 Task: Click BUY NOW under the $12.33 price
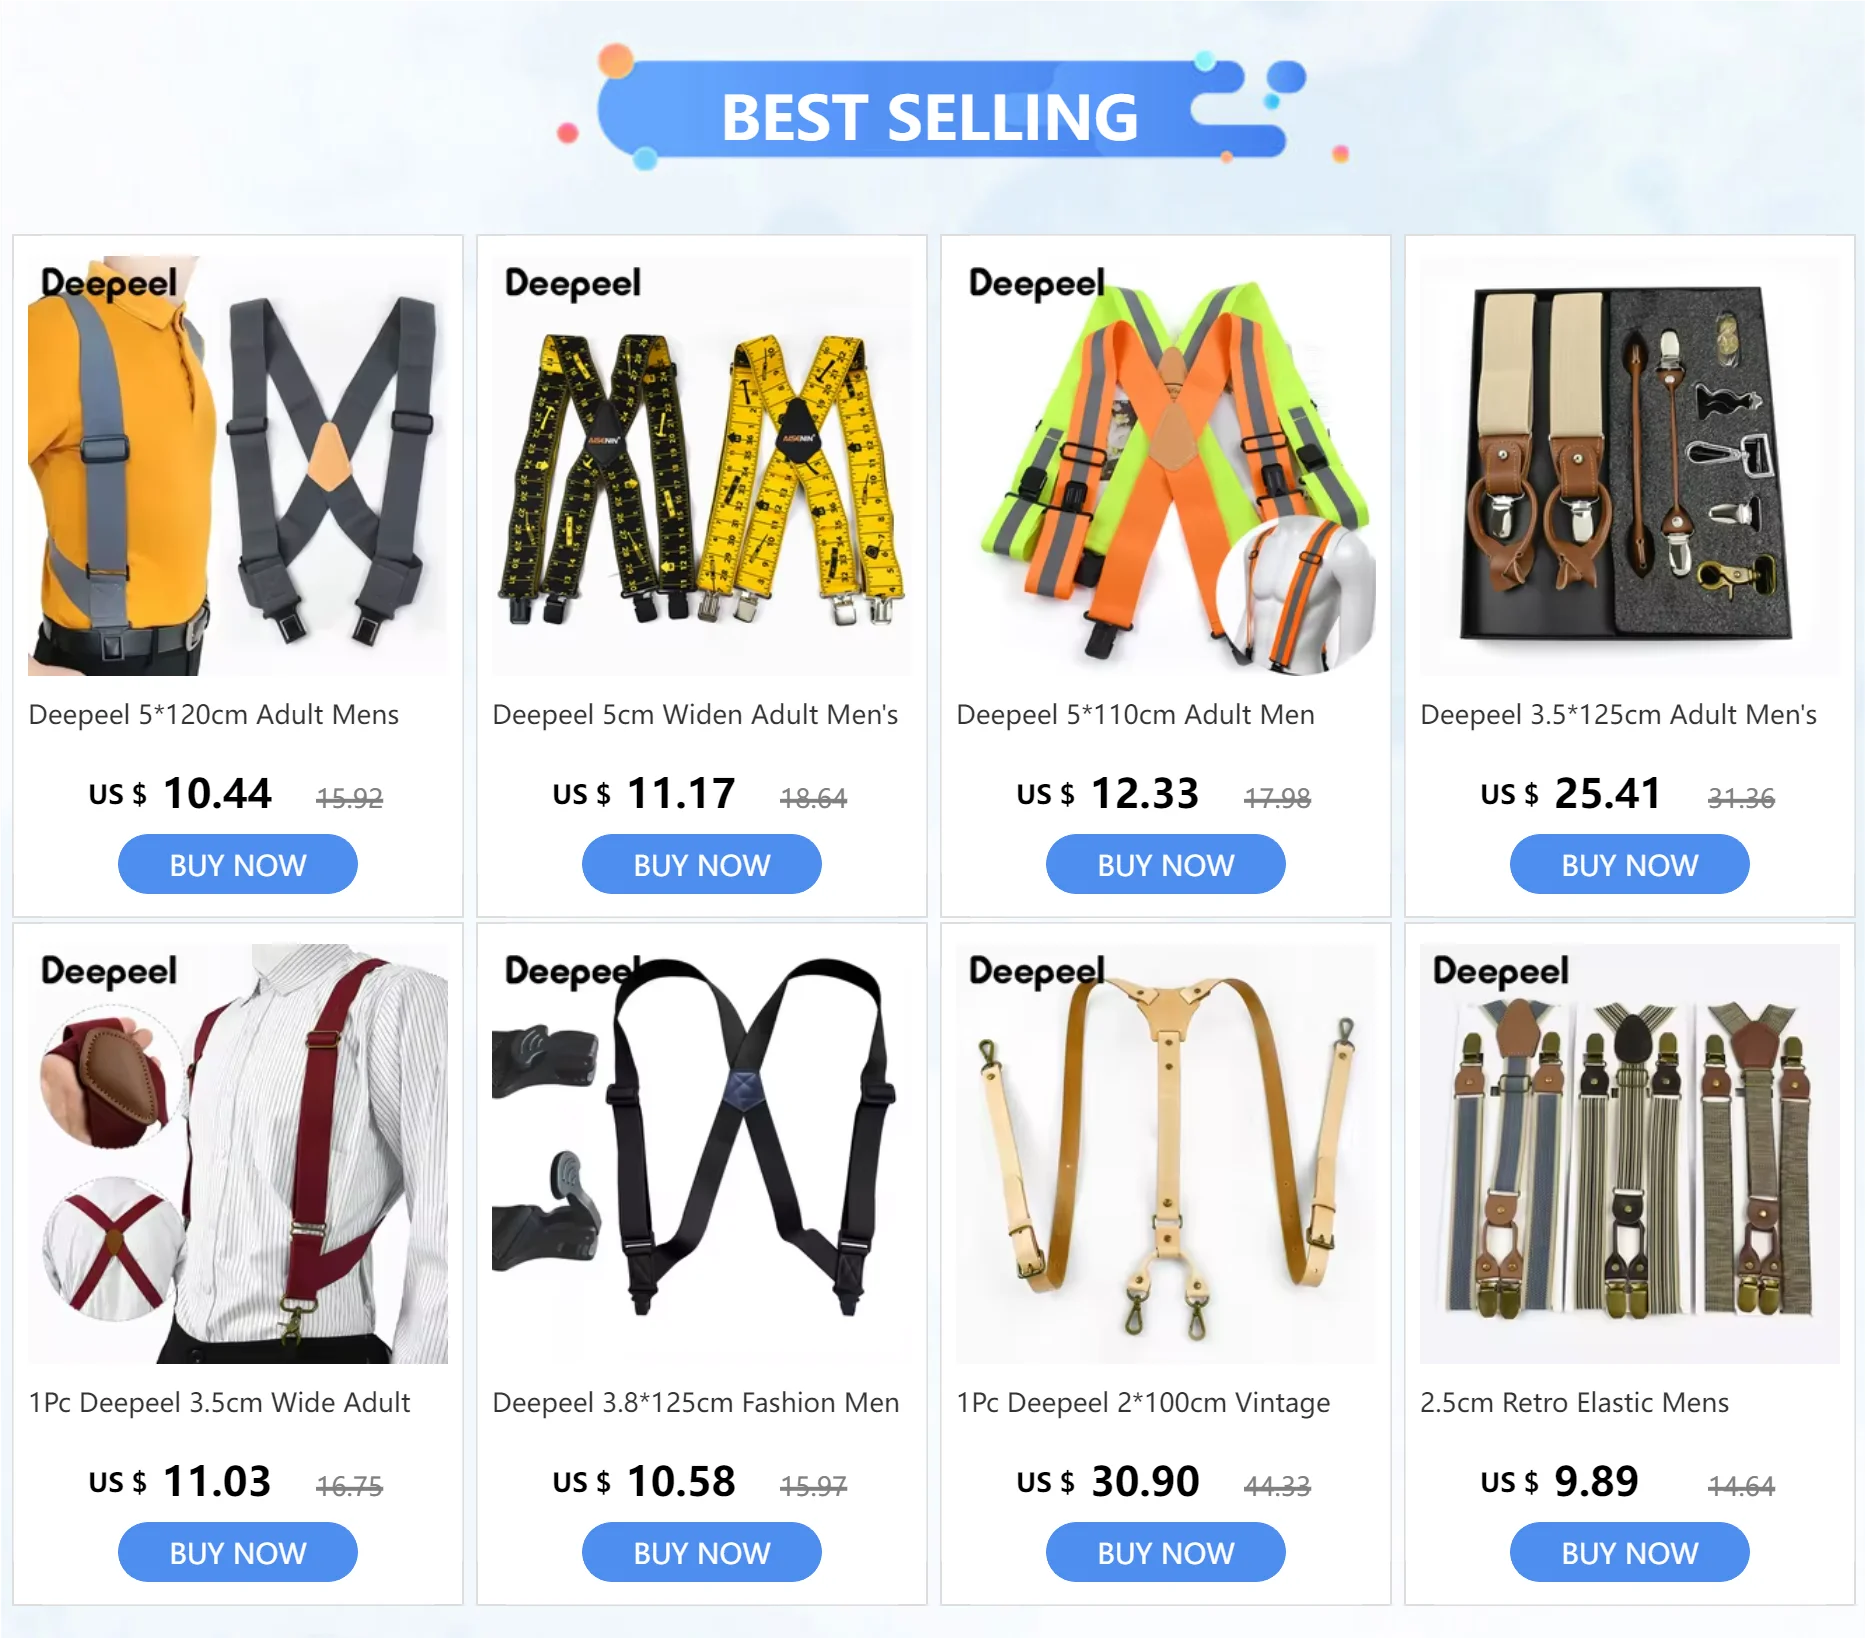point(1166,865)
